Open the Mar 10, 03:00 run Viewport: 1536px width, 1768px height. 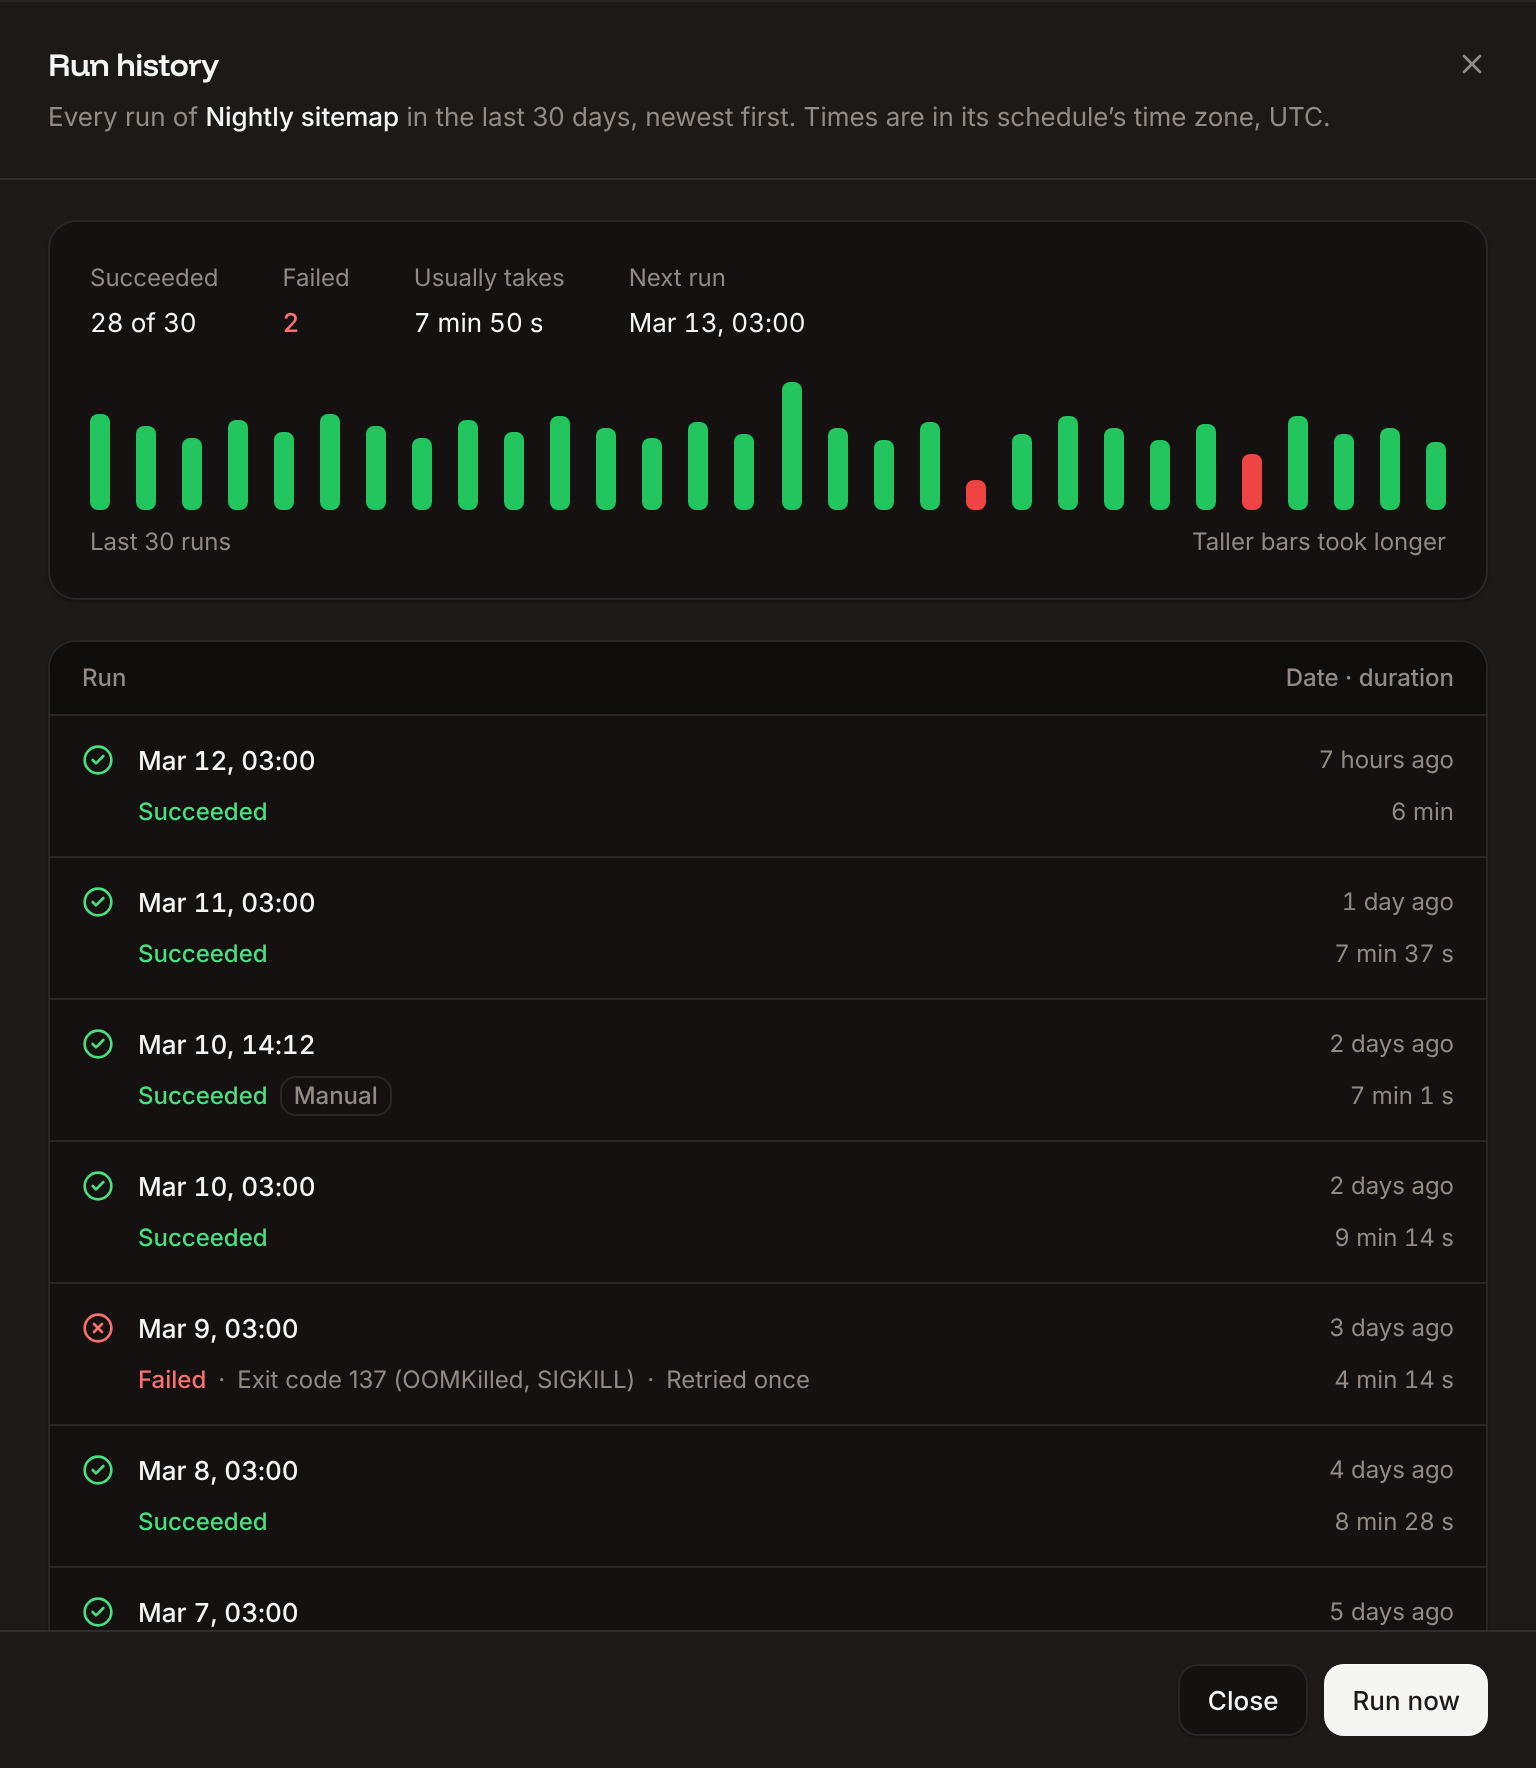pyautogui.click(x=768, y=1212)
